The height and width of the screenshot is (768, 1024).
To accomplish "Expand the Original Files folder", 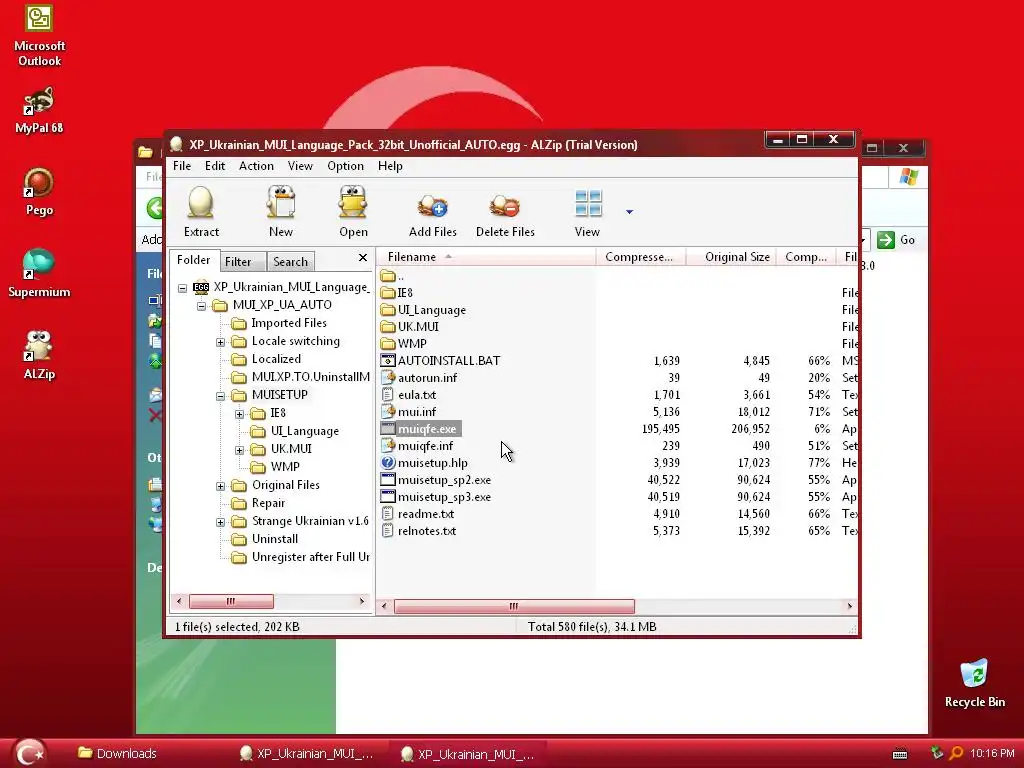I will [x=221, y=487].
